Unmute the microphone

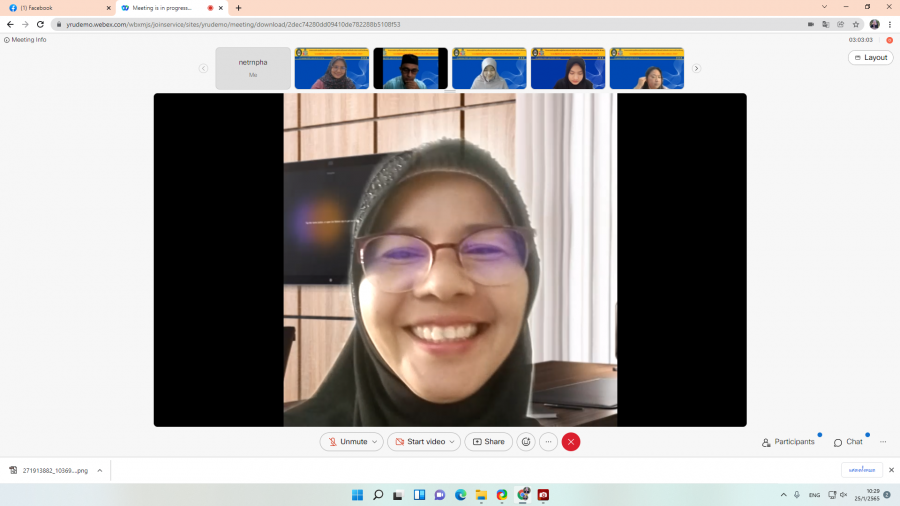coord(347,442)
